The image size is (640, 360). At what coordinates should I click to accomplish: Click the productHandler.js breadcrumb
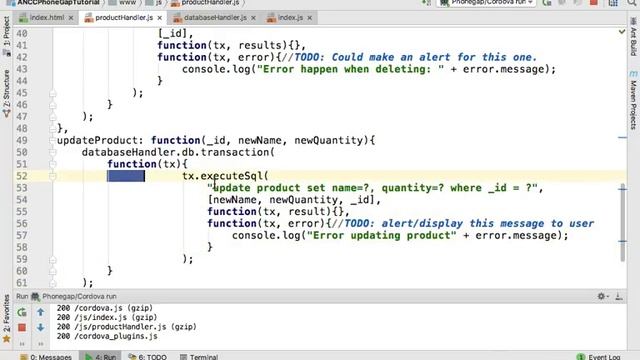[205, 2]
